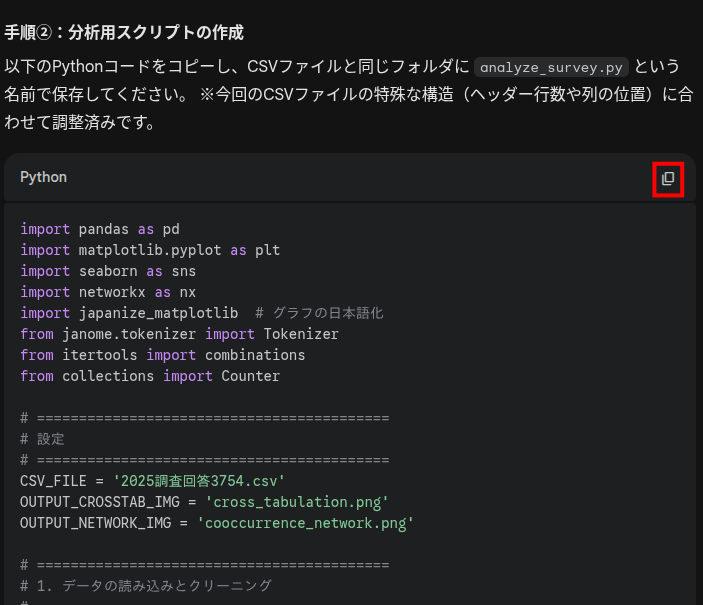Viewport: 703px width, 605px height.
Task: Click the matplotlib.pyplot import line
Action: click(150, 250)
